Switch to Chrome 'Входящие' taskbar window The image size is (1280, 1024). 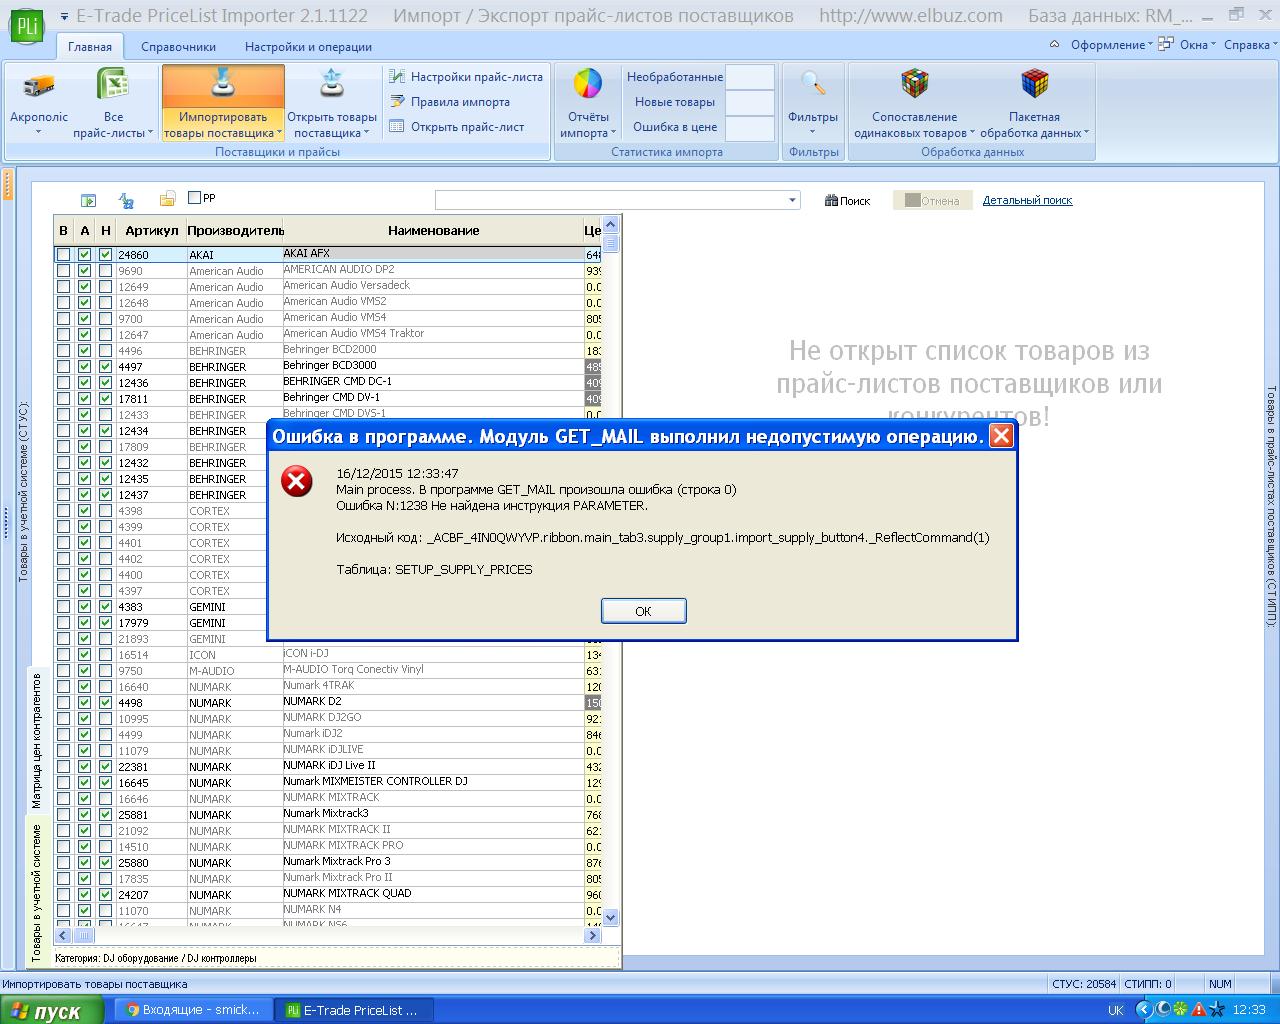coord(194,1010)
